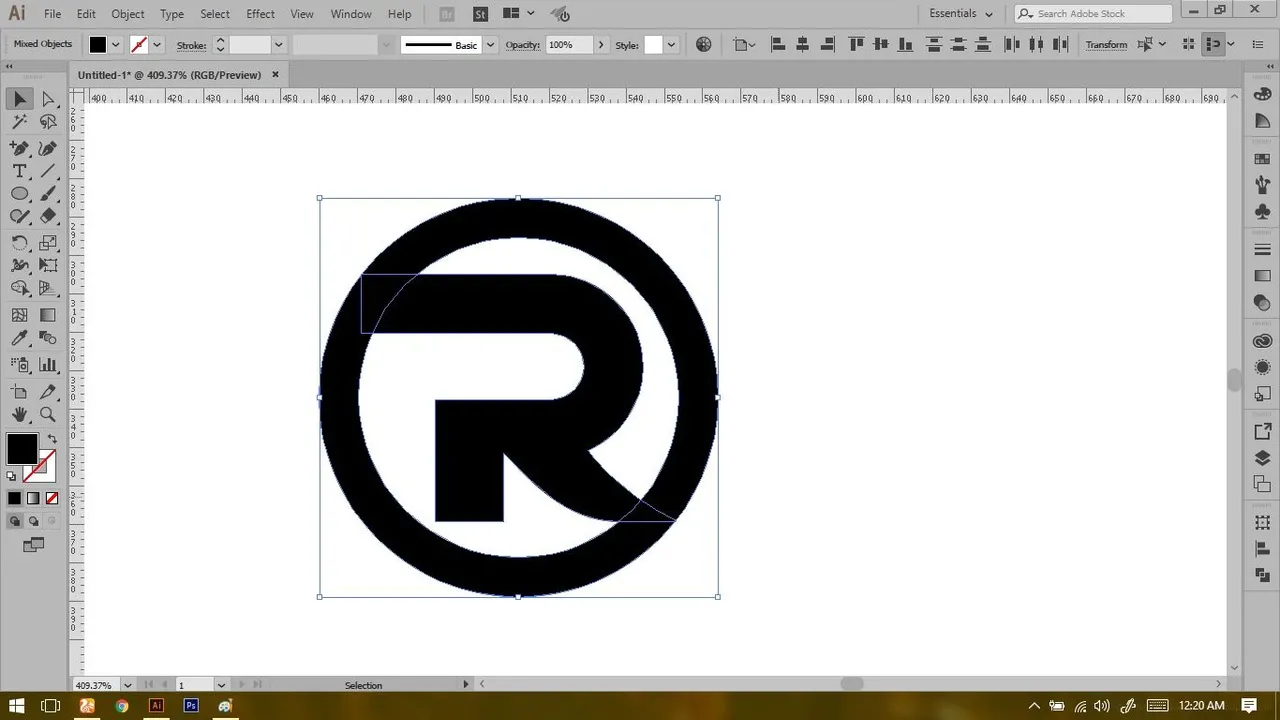This screenshot has width=1280, height=720.
Task: Select the Magic Wand tool
Action: (x=20, y=122)
